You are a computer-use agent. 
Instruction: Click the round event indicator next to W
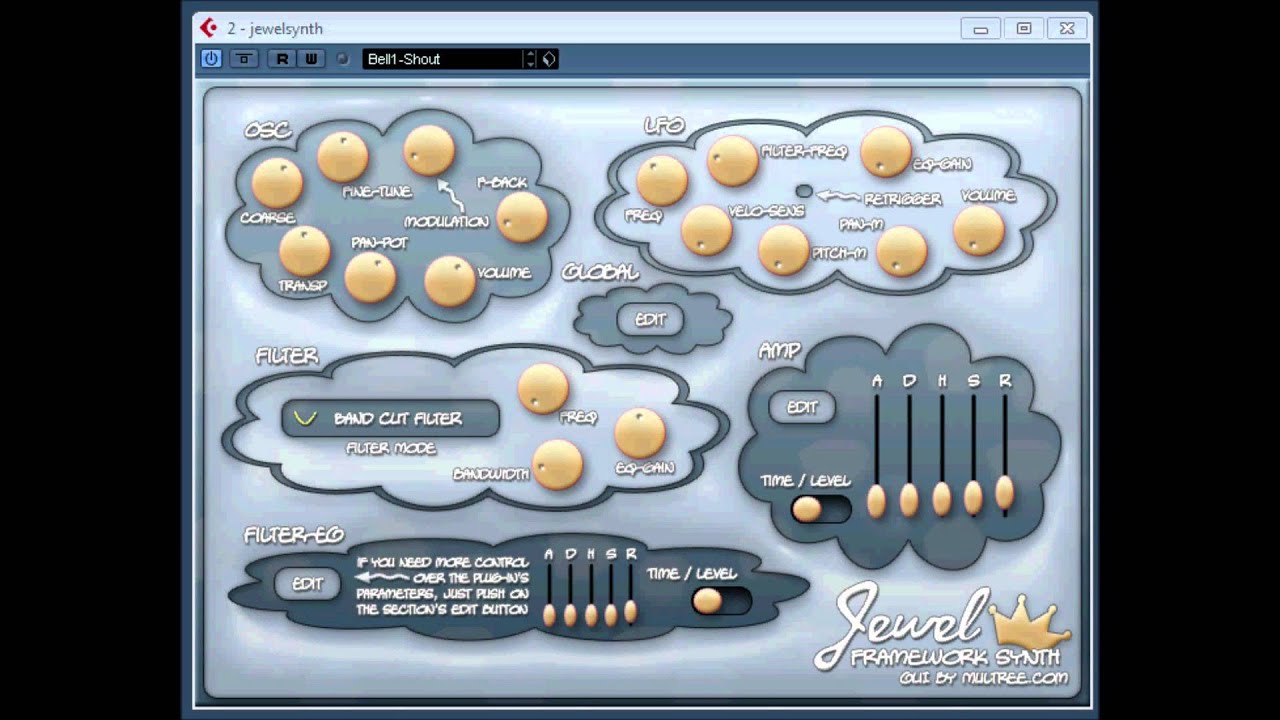pos(342,59)
